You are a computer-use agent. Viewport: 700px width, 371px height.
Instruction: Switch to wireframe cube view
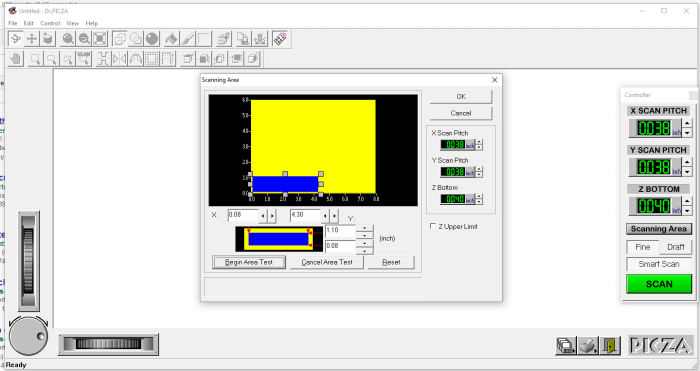pyautogui.click(x=120, y=39)
